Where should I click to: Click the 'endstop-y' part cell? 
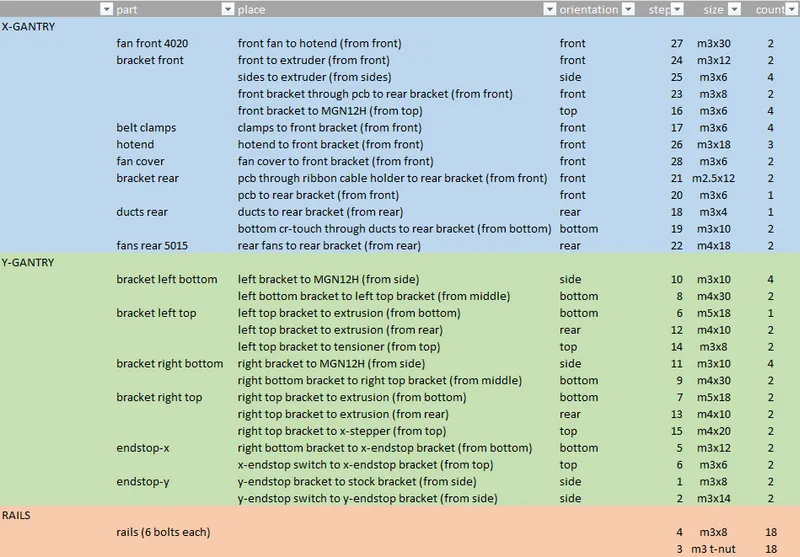click(x=143, y=482)
